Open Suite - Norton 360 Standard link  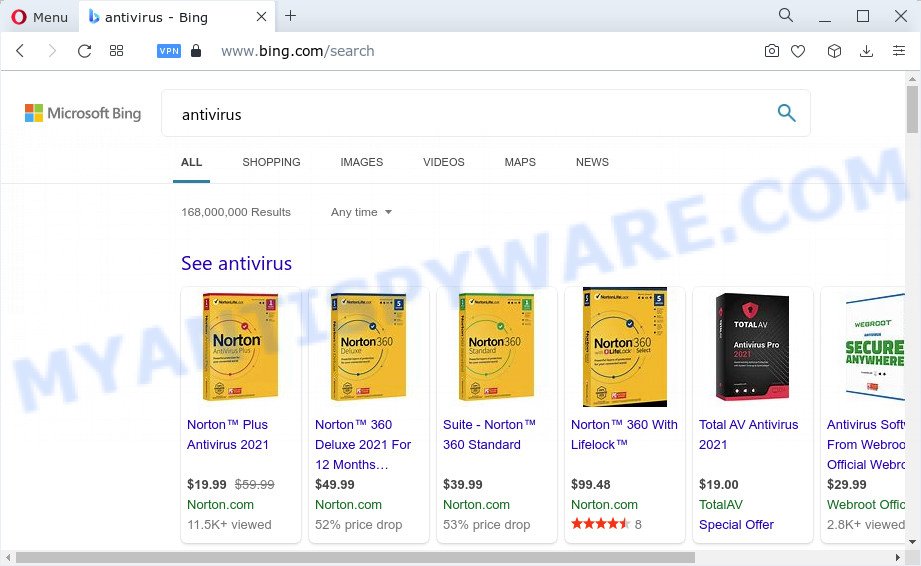pos(489,434)
